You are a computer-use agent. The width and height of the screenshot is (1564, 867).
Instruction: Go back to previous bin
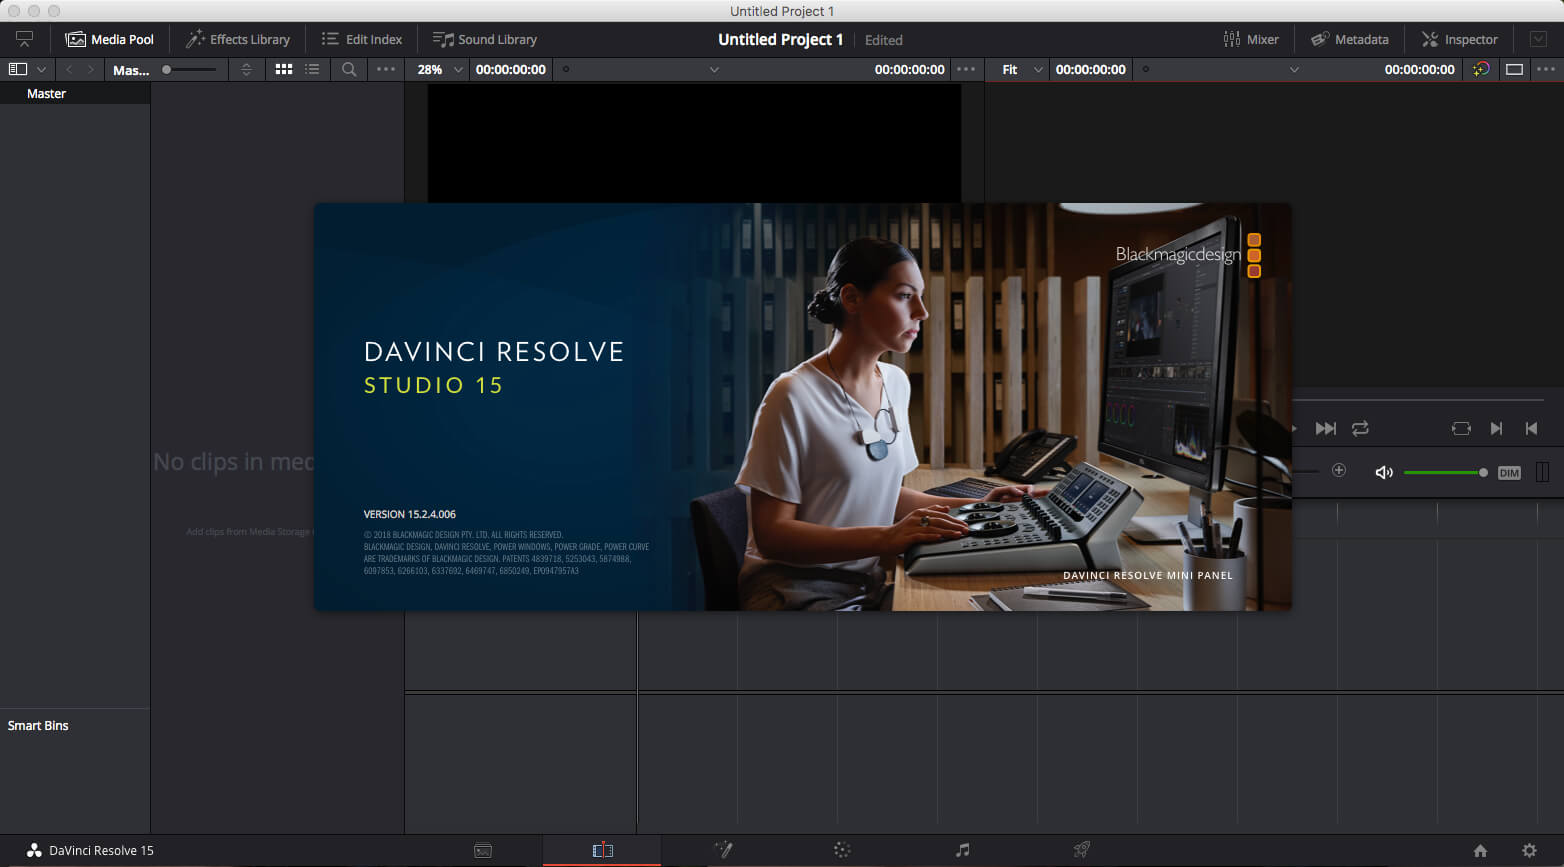pos(69,70)
